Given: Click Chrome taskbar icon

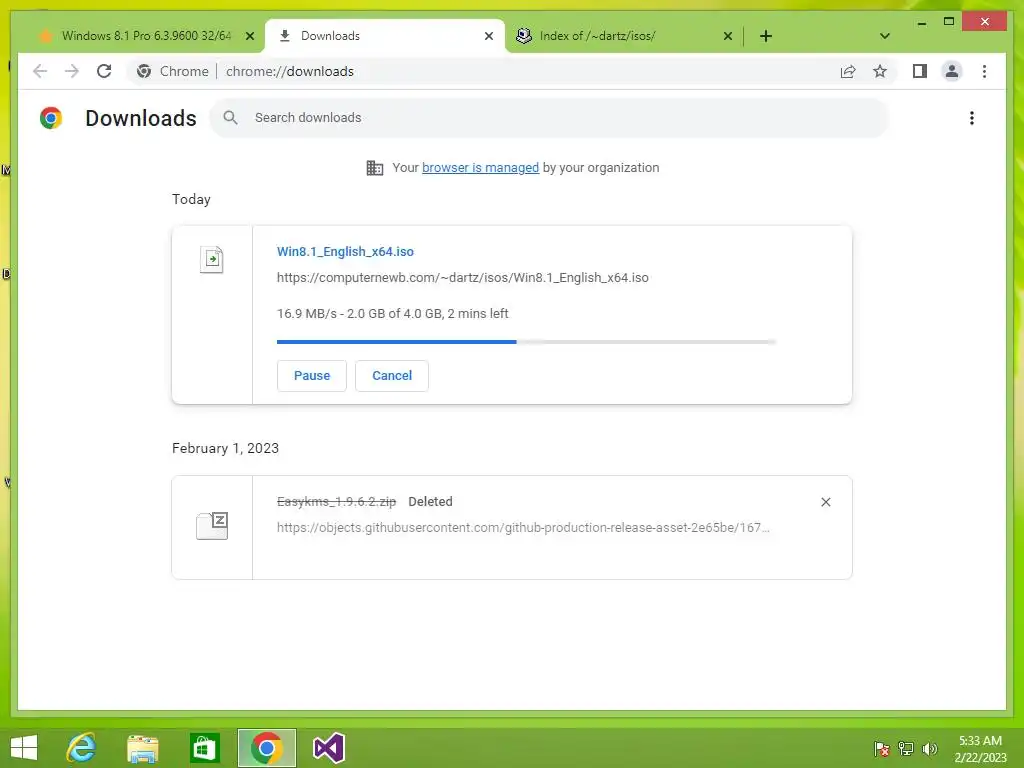Looking at the screenshot, I should coord(266,748).
